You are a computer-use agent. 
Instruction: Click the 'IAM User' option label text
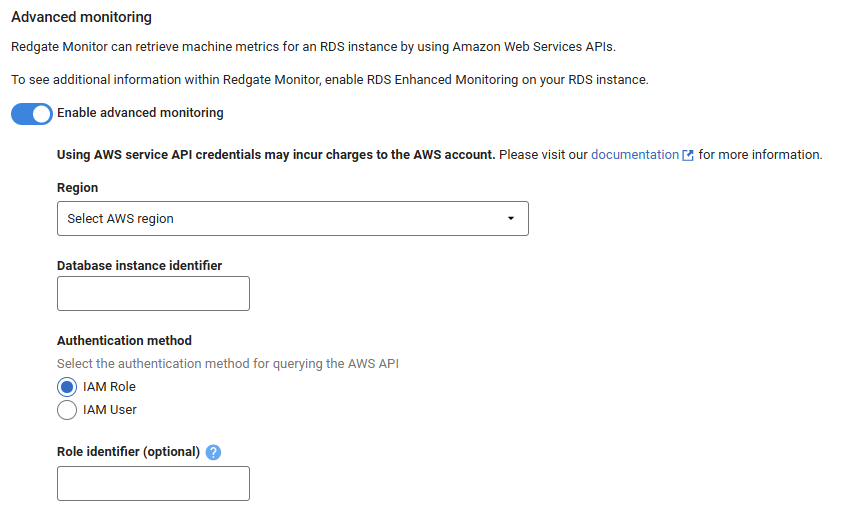click(110, 410)
